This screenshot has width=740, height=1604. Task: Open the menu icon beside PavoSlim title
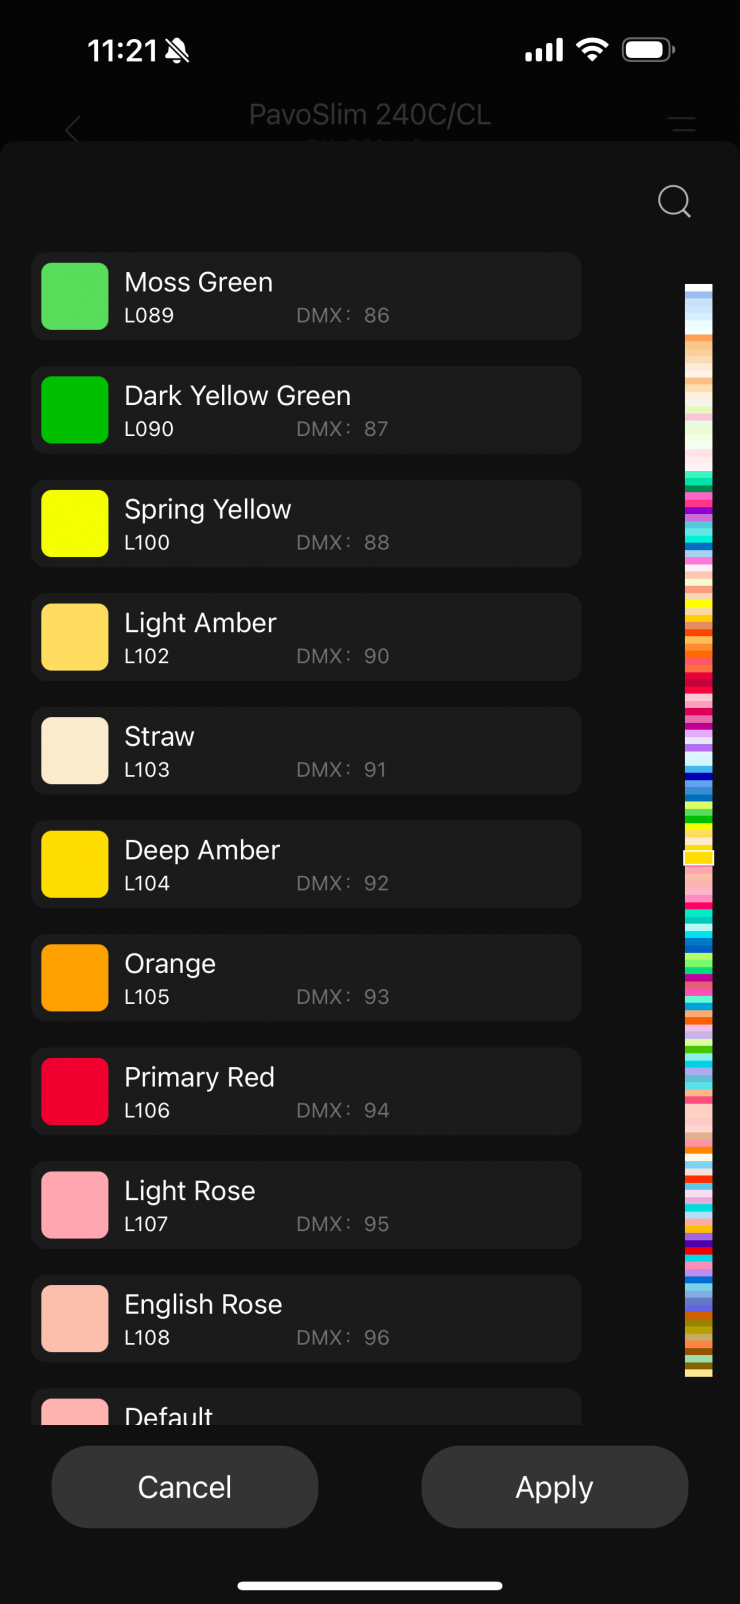682,125
